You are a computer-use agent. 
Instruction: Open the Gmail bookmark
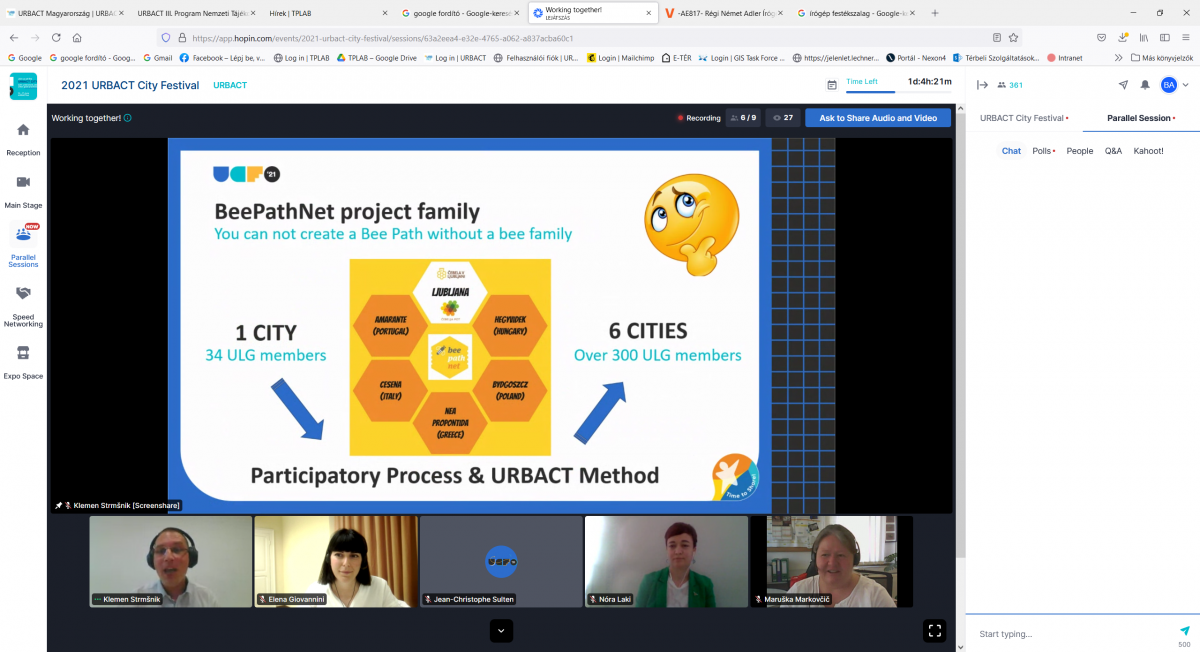(157, 58)
